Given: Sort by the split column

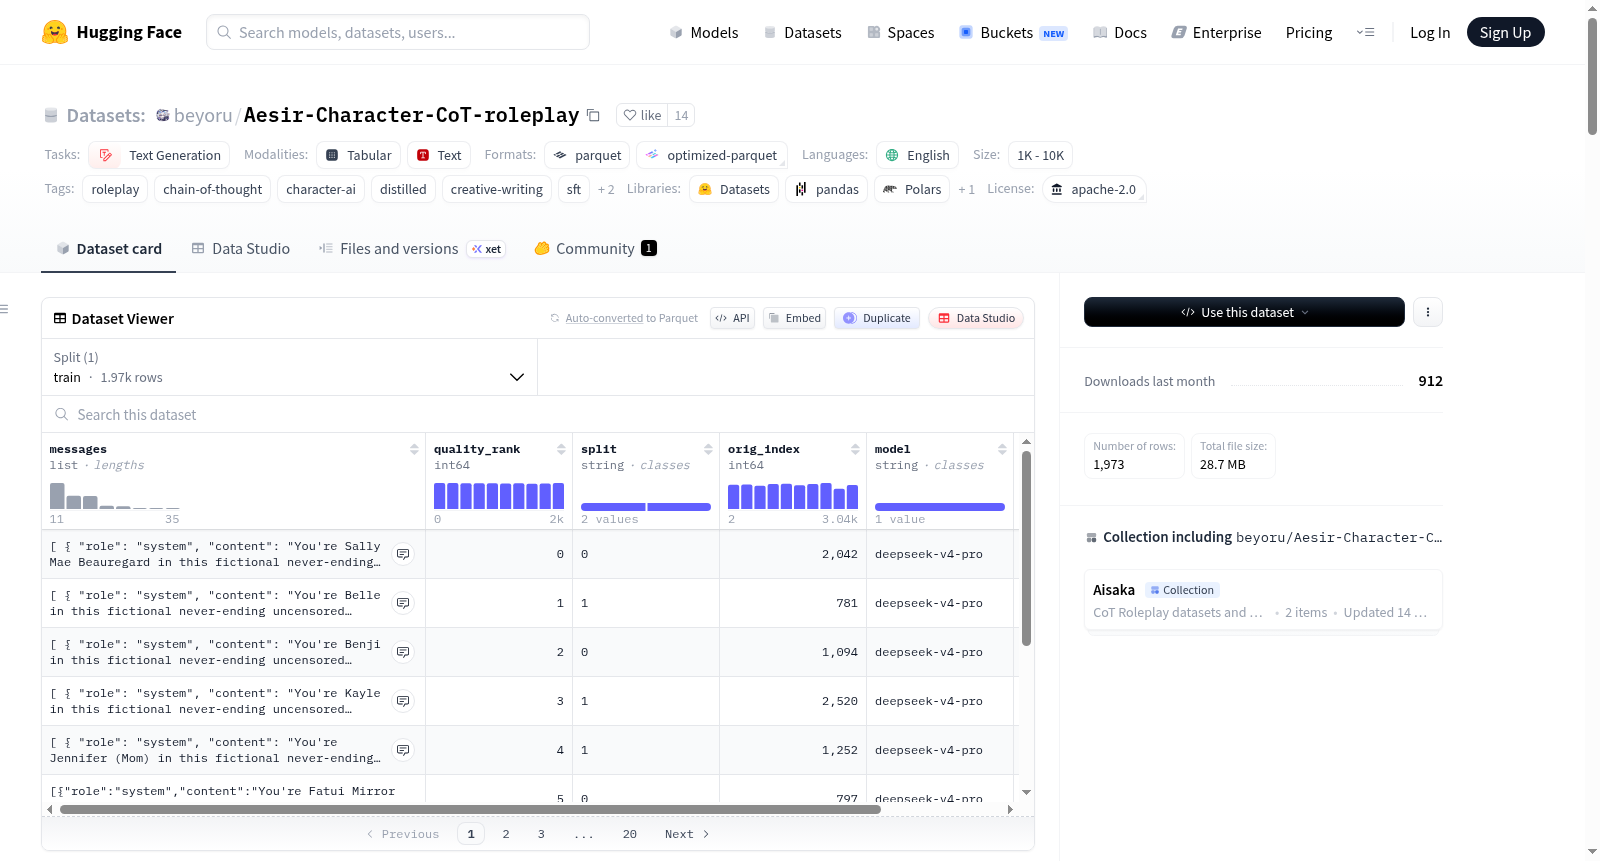Looking at the screenshot, I should [708, 450].
